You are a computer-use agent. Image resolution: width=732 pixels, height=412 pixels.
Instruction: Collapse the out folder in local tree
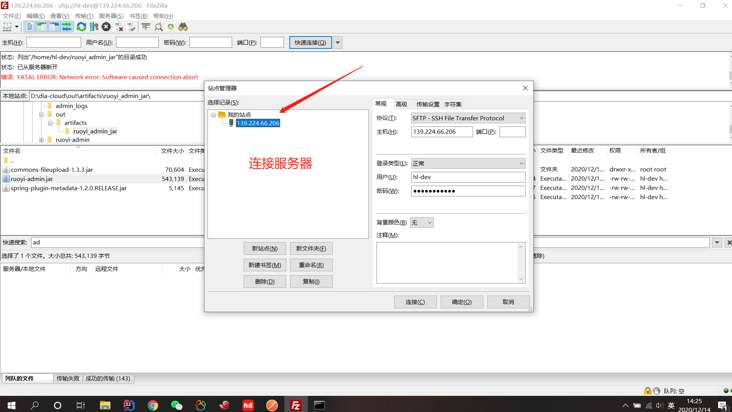42,114
